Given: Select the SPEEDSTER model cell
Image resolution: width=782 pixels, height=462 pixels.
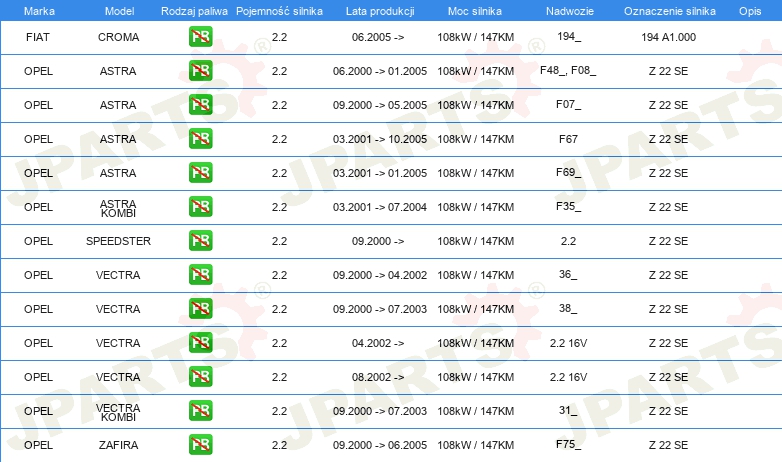Looking at the screenshot, I should 118,241.
